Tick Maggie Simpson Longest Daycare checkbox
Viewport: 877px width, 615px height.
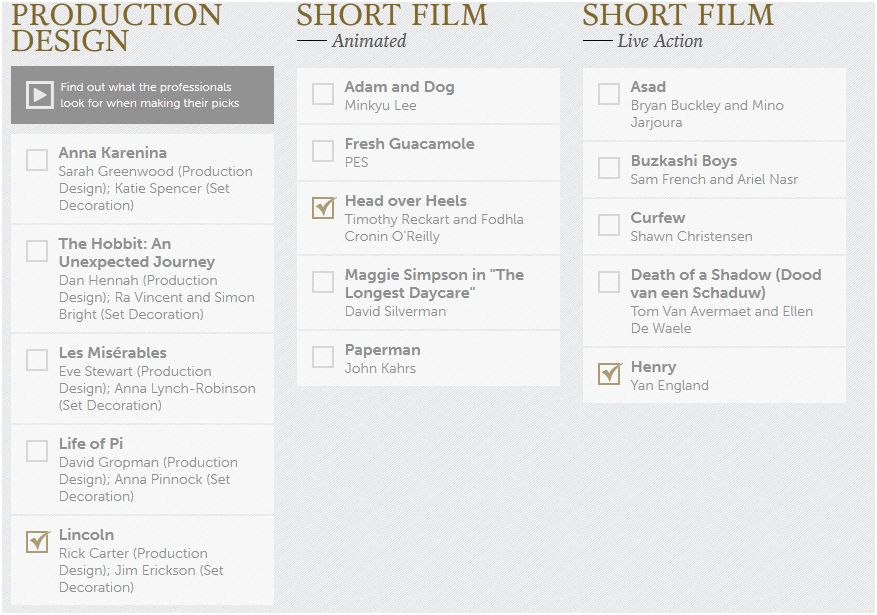[x=323, y=282]
